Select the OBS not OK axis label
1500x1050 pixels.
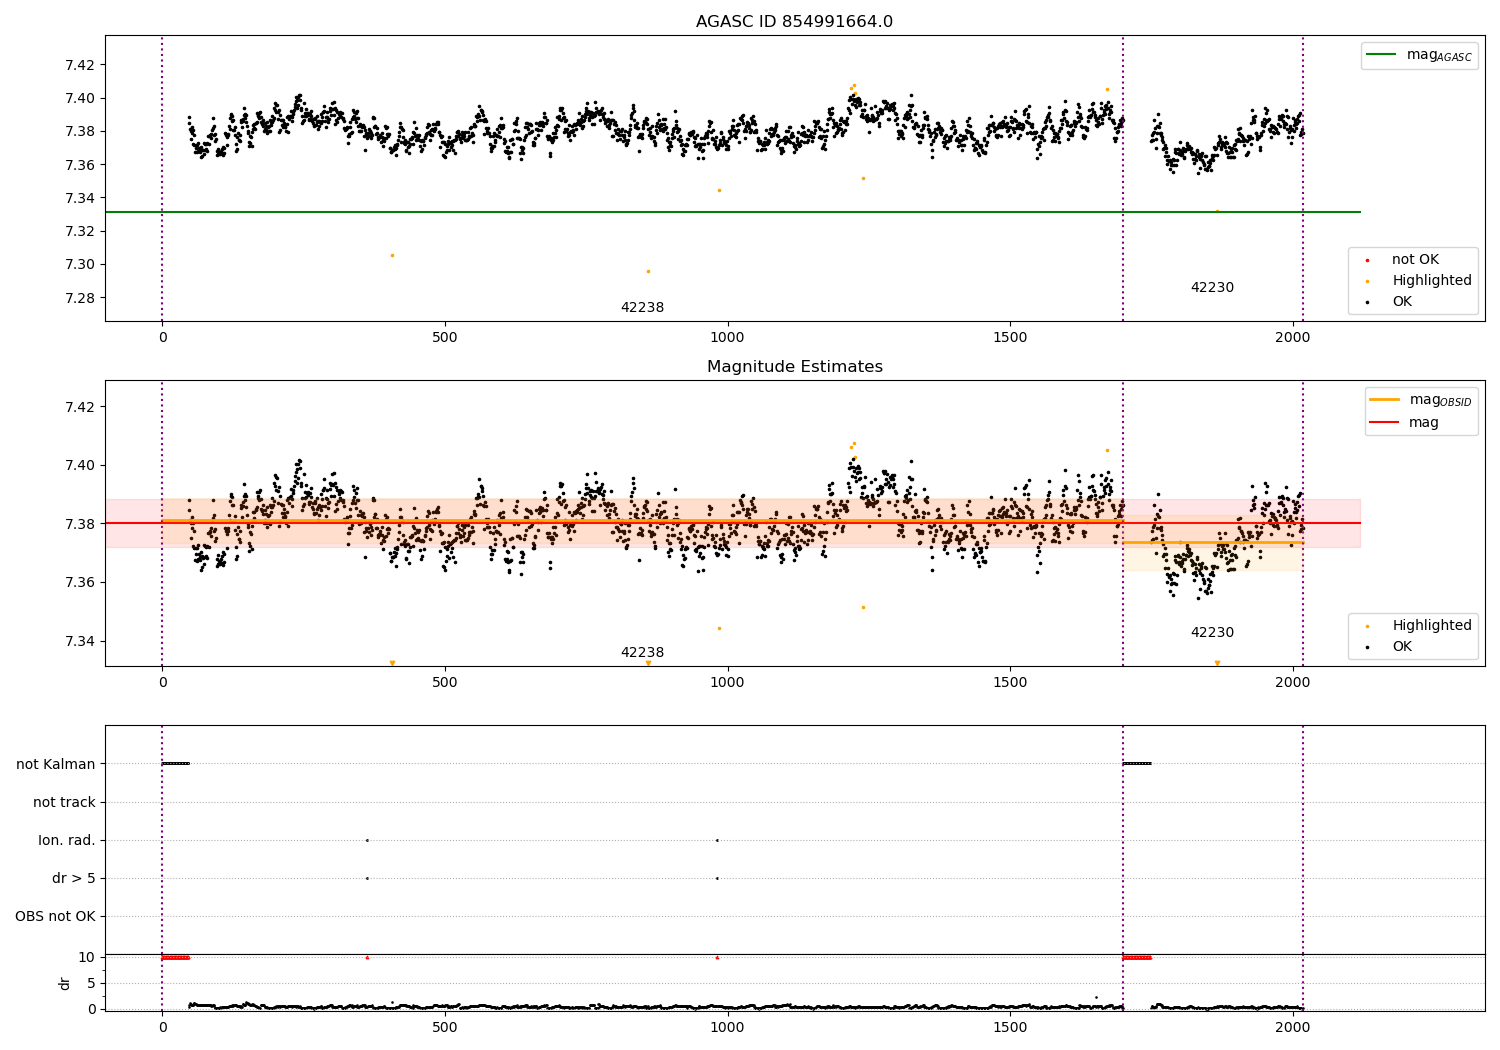click(x=55, y=916)
